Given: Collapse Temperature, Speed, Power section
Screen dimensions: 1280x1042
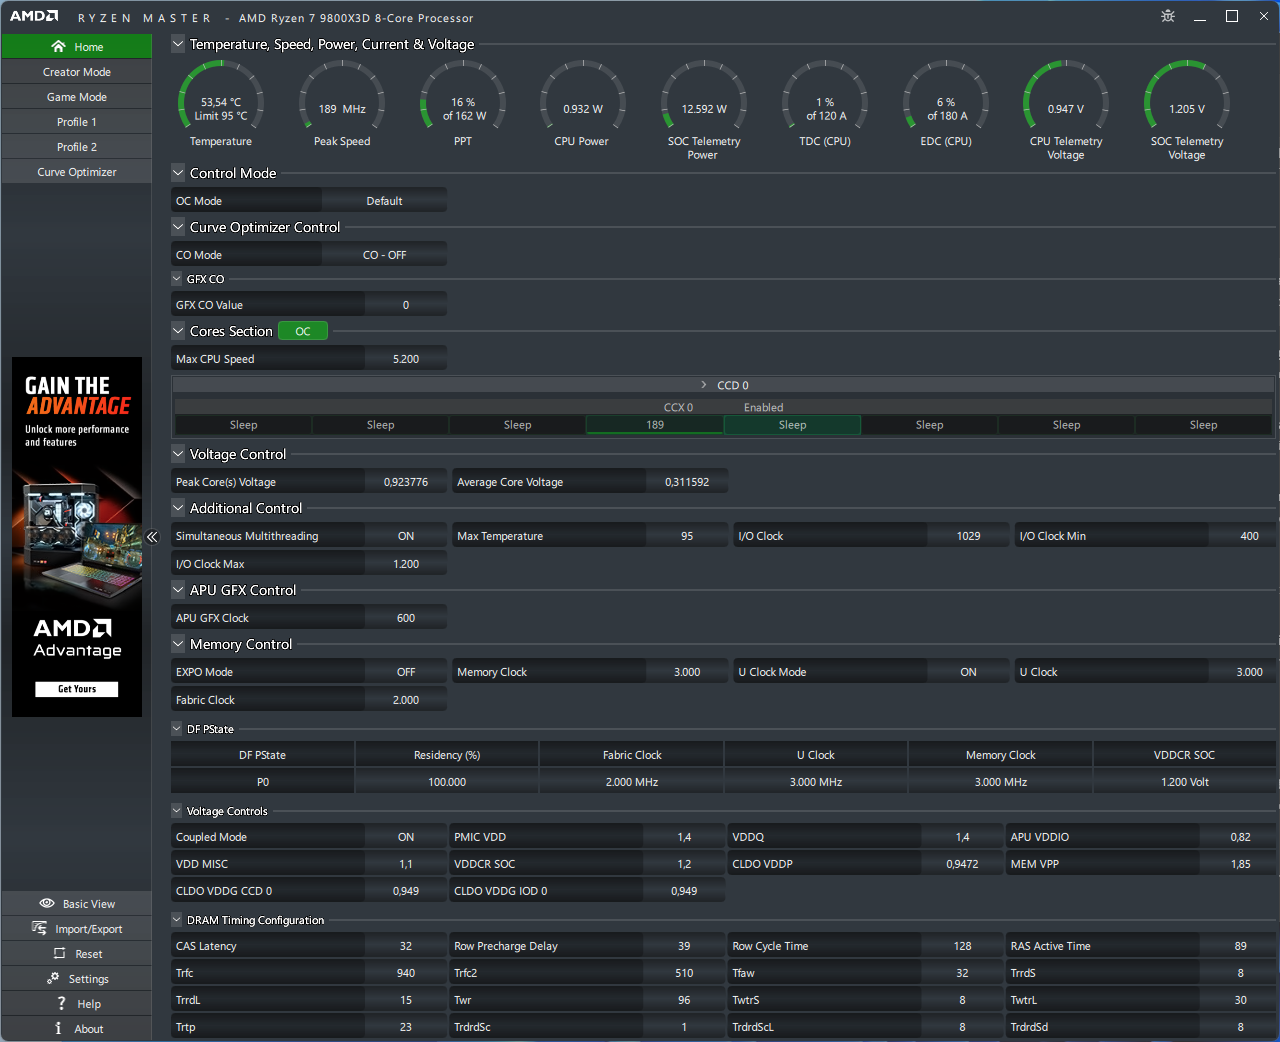Looking at the screenshot, I should point(178,43).
